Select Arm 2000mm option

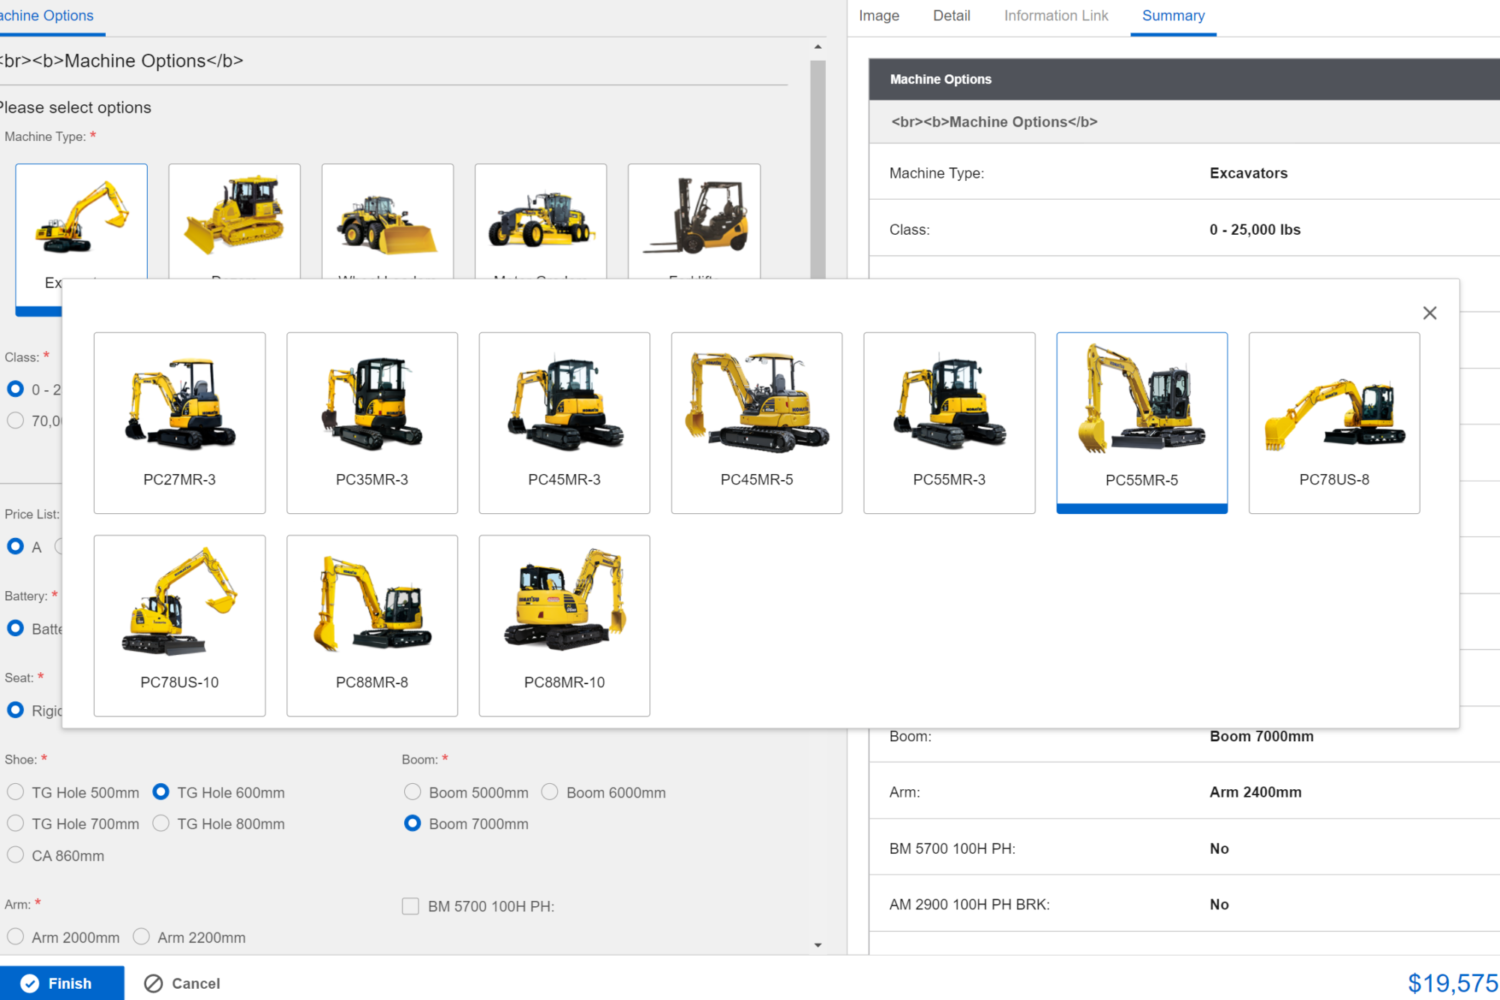[x=16, y=937]
